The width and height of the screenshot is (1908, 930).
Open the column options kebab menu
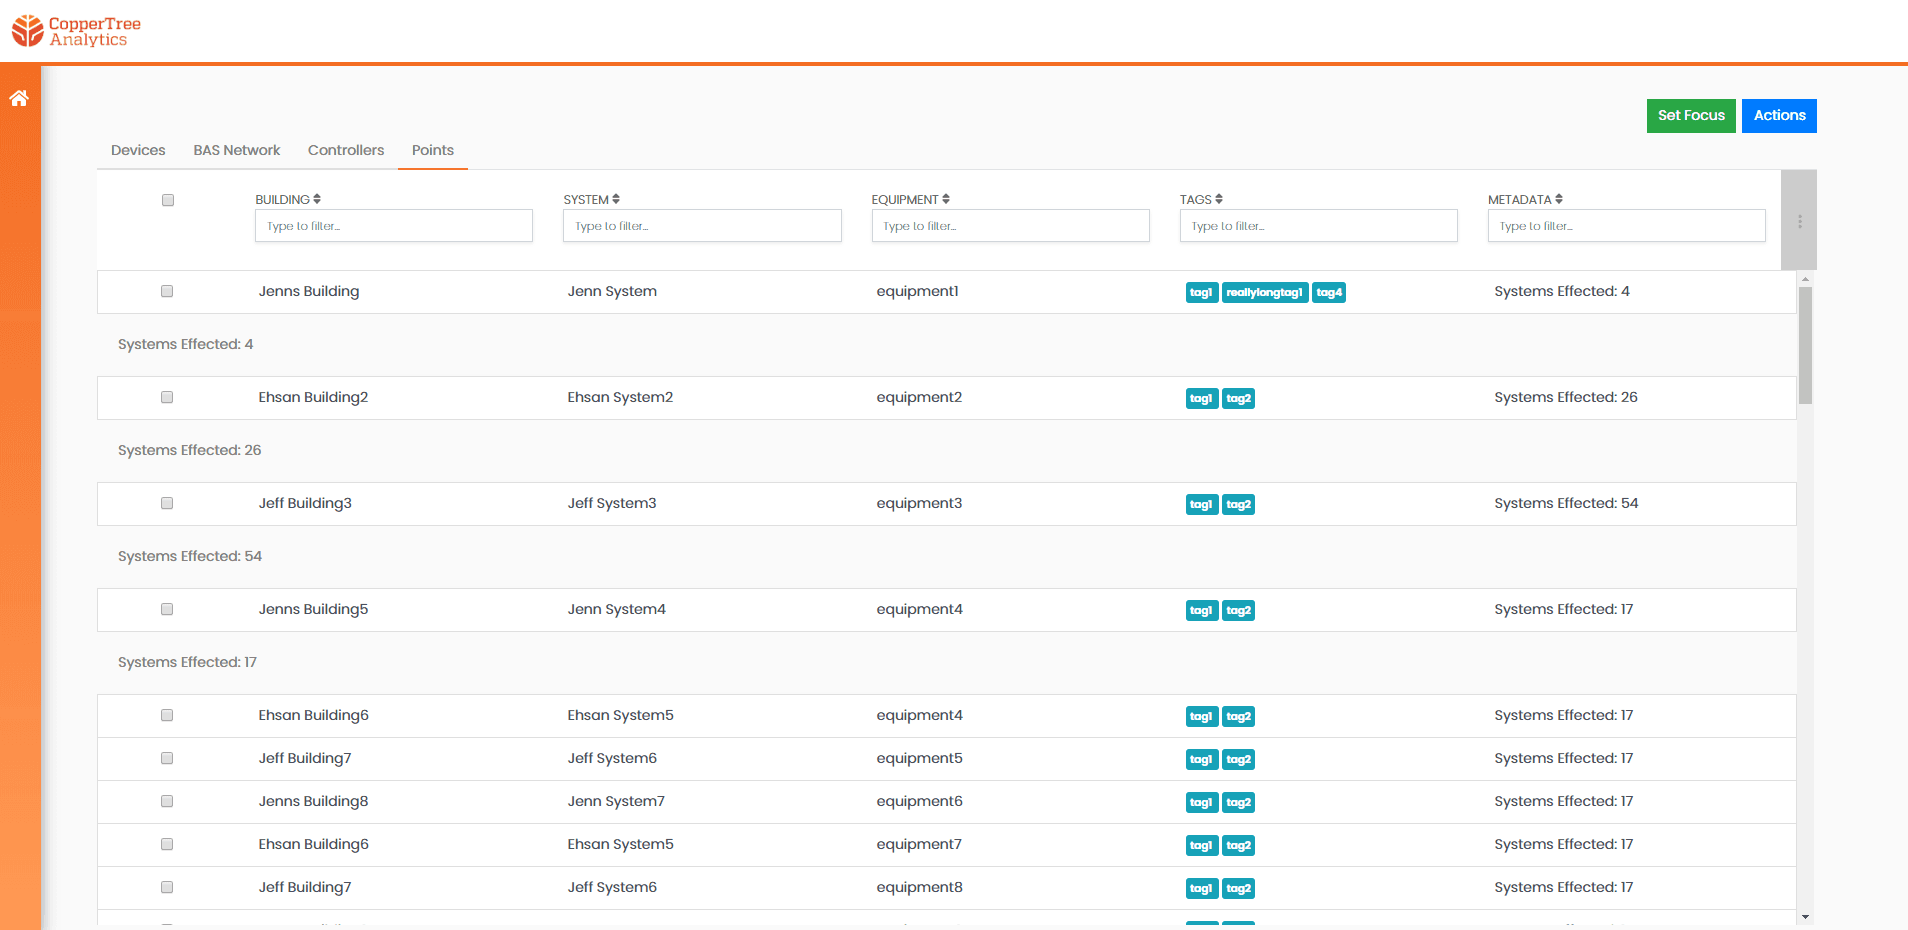[1799, 221]
